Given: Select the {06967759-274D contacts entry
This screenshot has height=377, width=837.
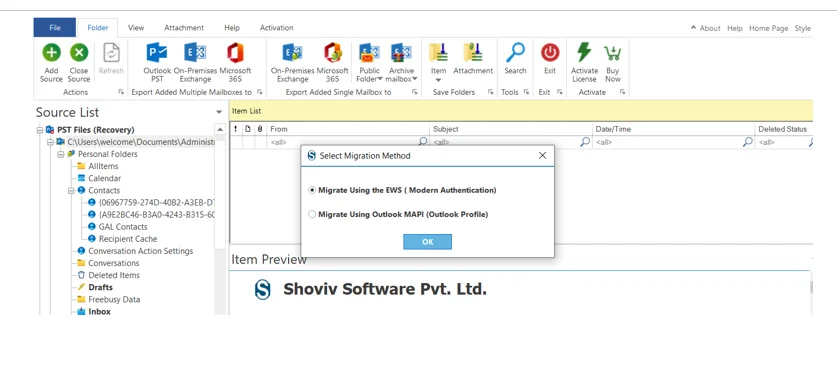Looking at the screenshot, I should [x=156, y=203].
